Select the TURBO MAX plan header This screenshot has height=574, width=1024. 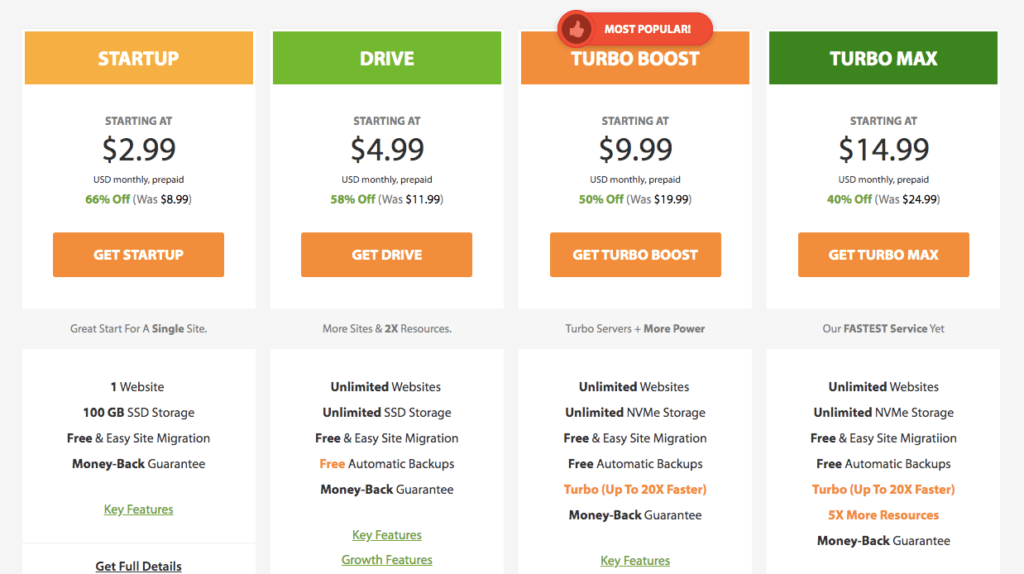884,58
